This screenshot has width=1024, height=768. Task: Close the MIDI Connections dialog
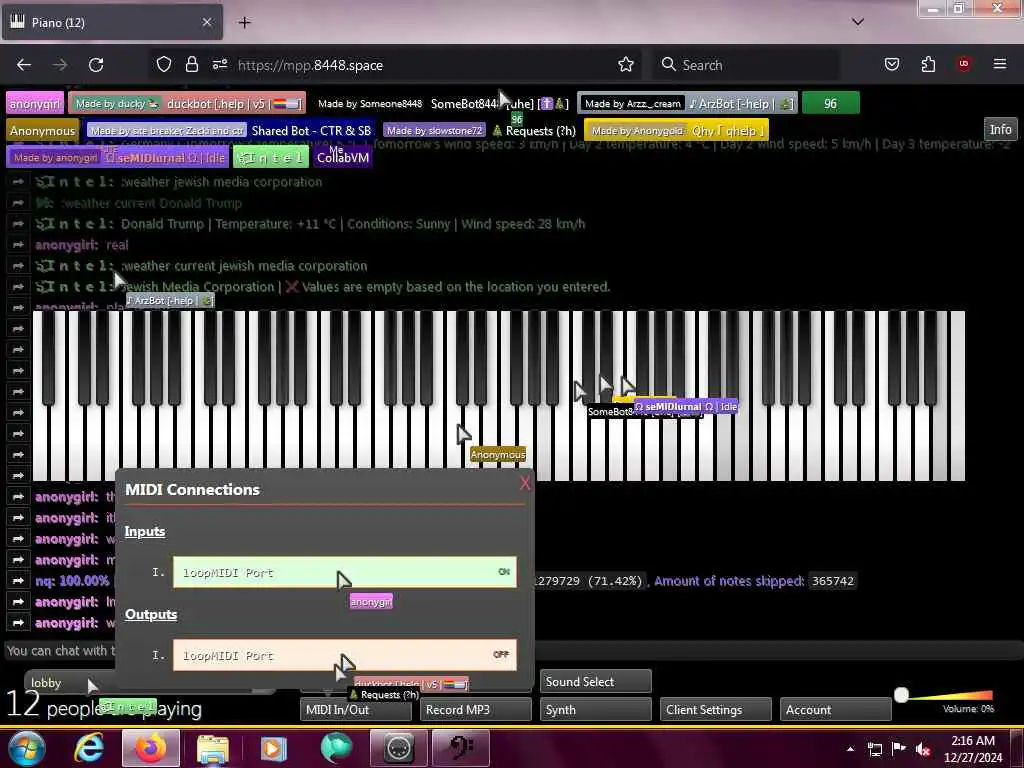pyautogui.click(x=524, y=483)
